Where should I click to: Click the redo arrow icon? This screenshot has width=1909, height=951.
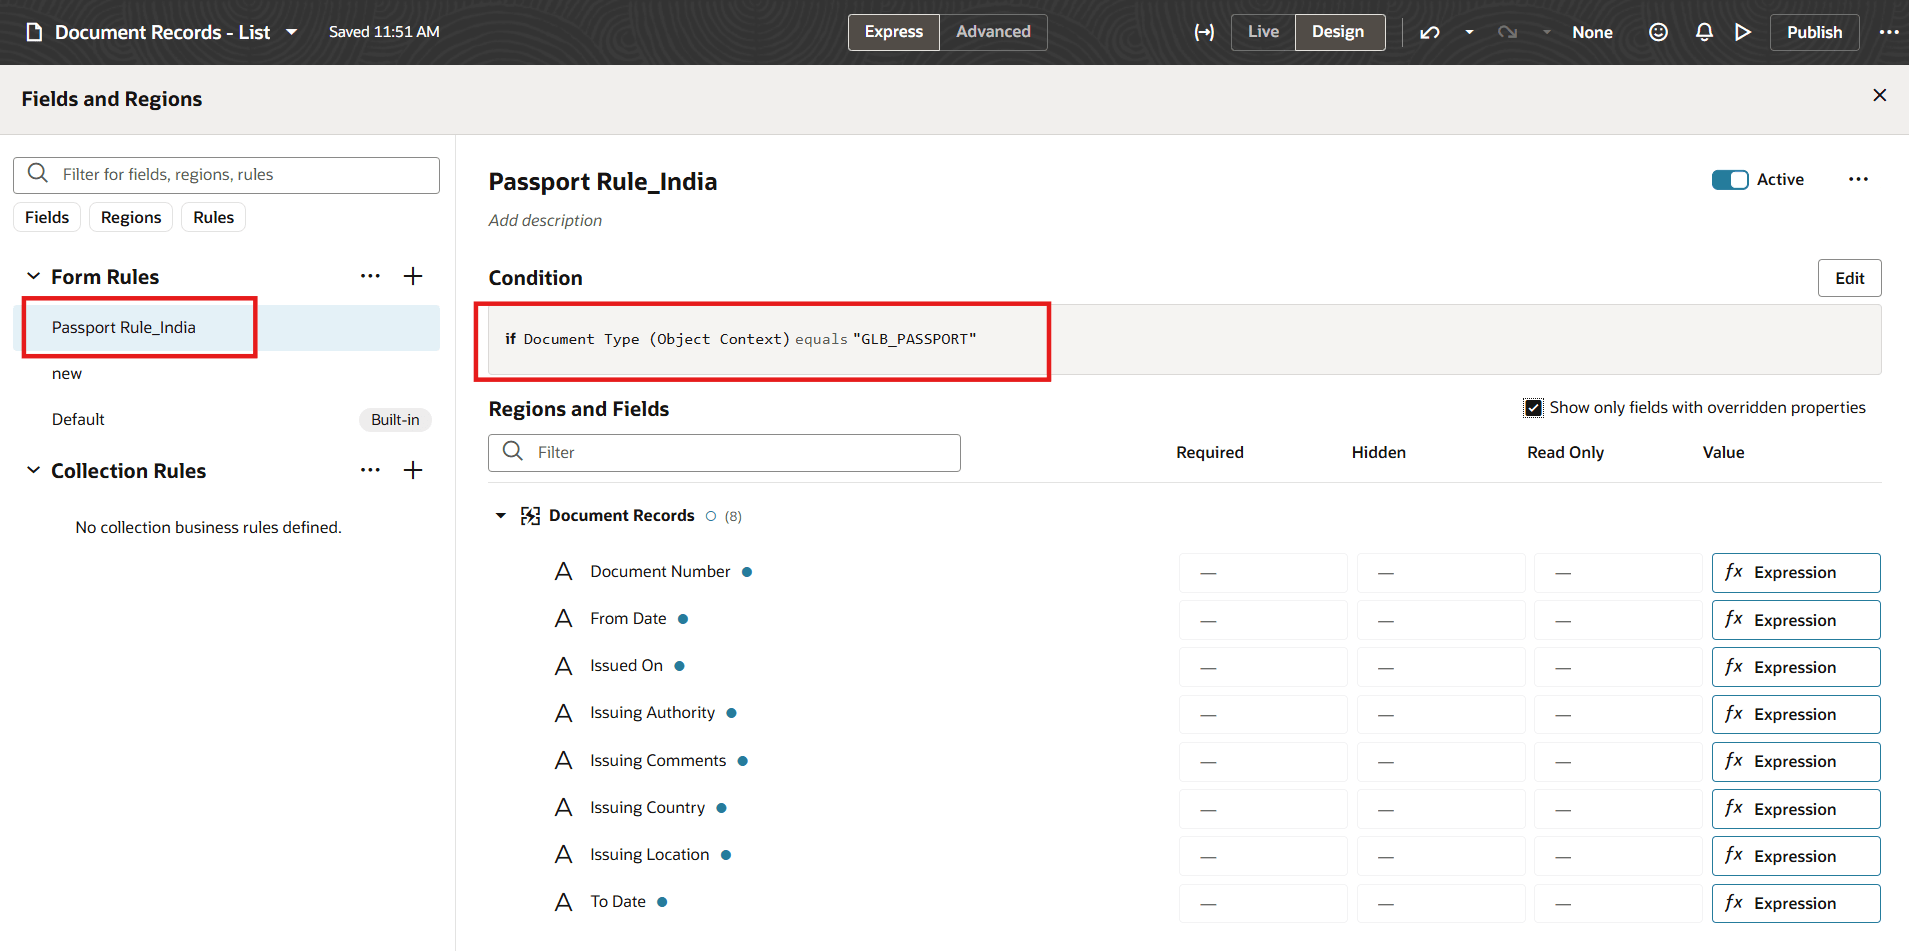click(x=1507, y=32)
